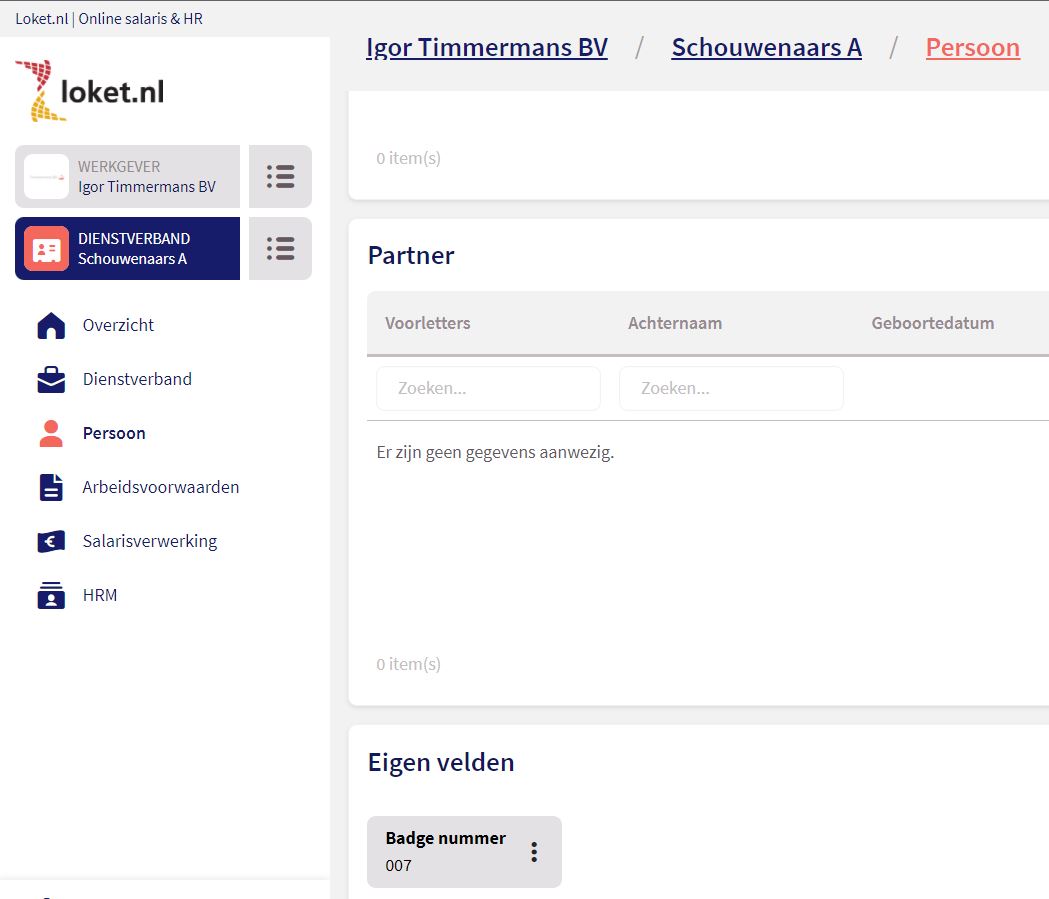Click the HRM sidebar icon

point(50,596)
